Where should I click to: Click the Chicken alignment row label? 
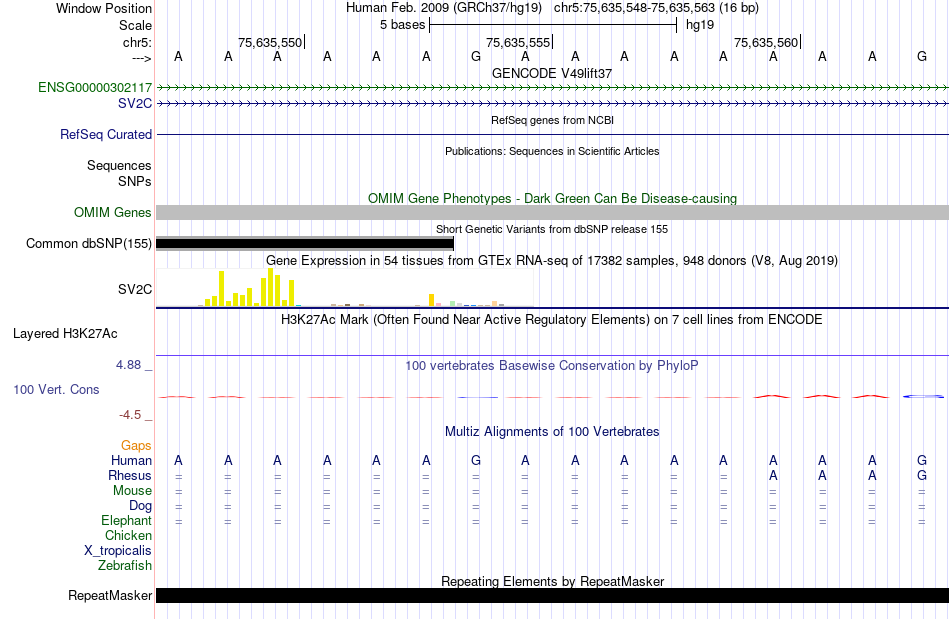[128, 536]
